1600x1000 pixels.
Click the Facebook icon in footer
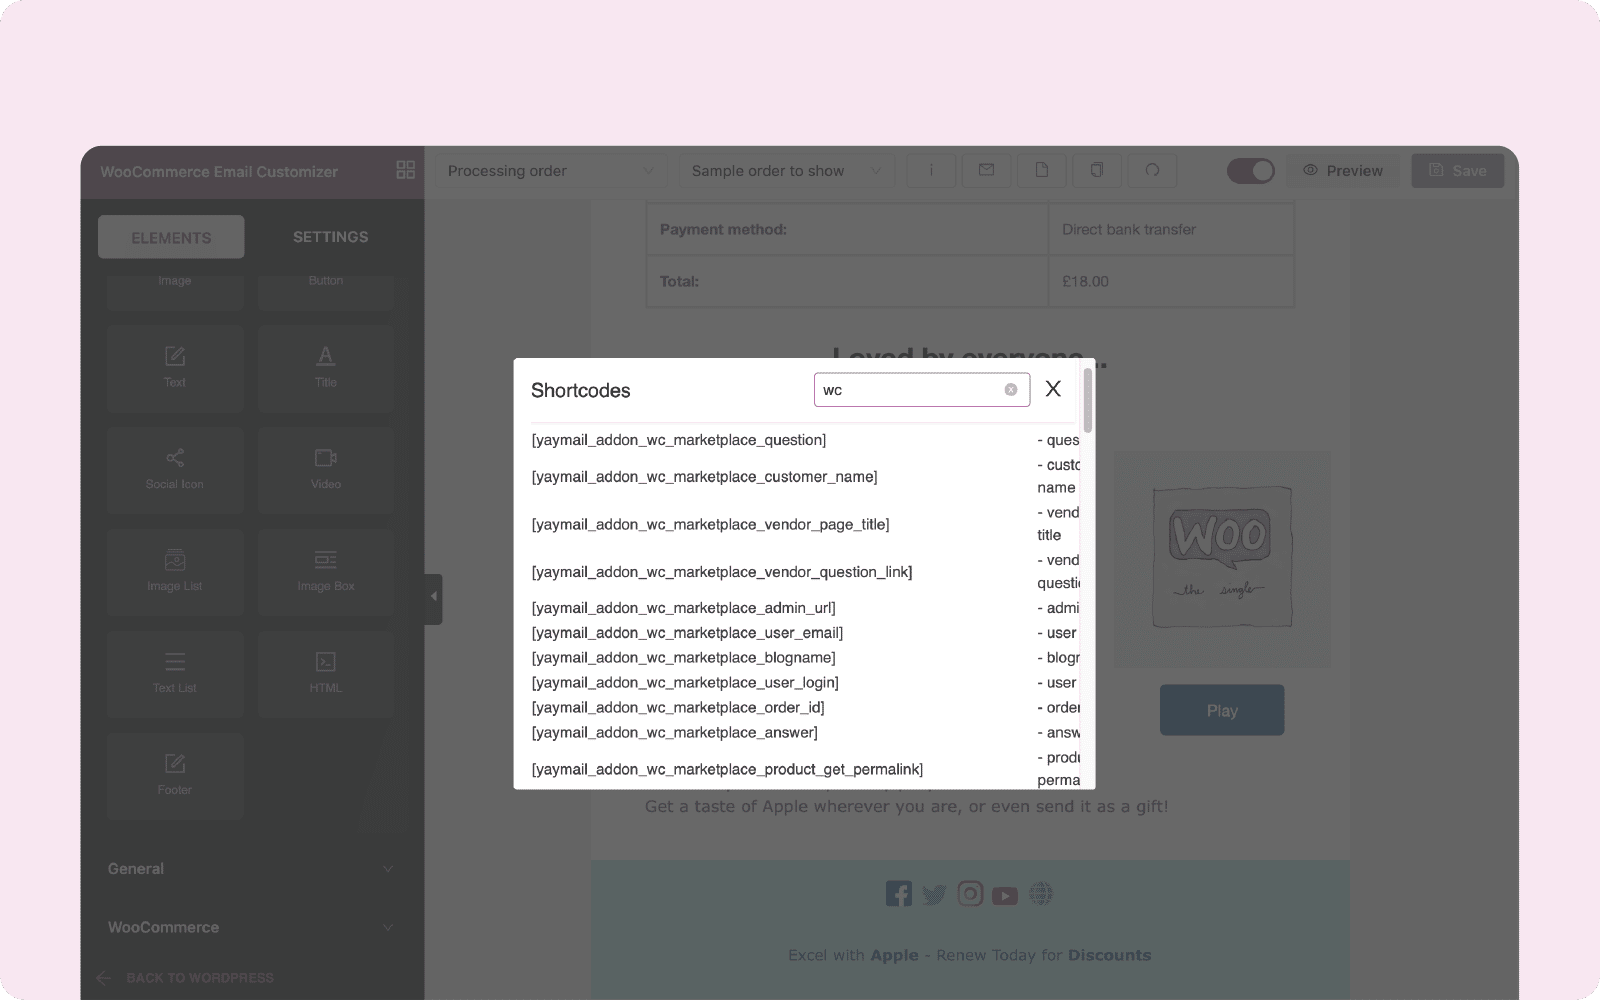point(898,894)
